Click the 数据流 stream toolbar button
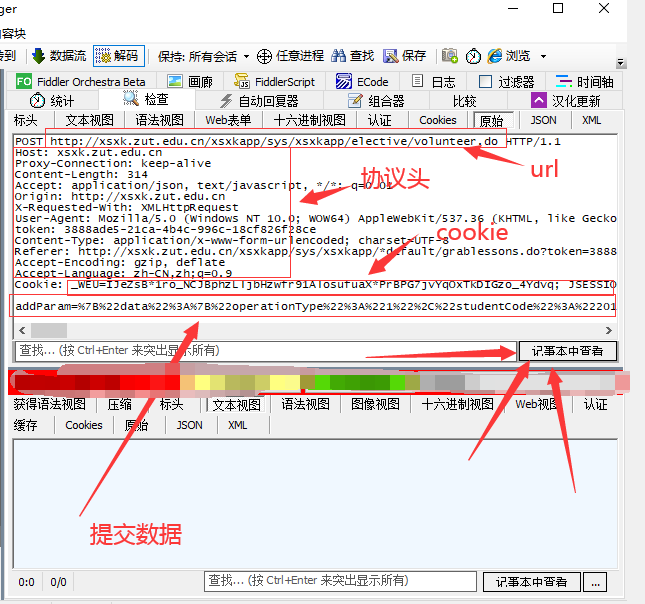This screenshot has width=645, height=604. 59,56
